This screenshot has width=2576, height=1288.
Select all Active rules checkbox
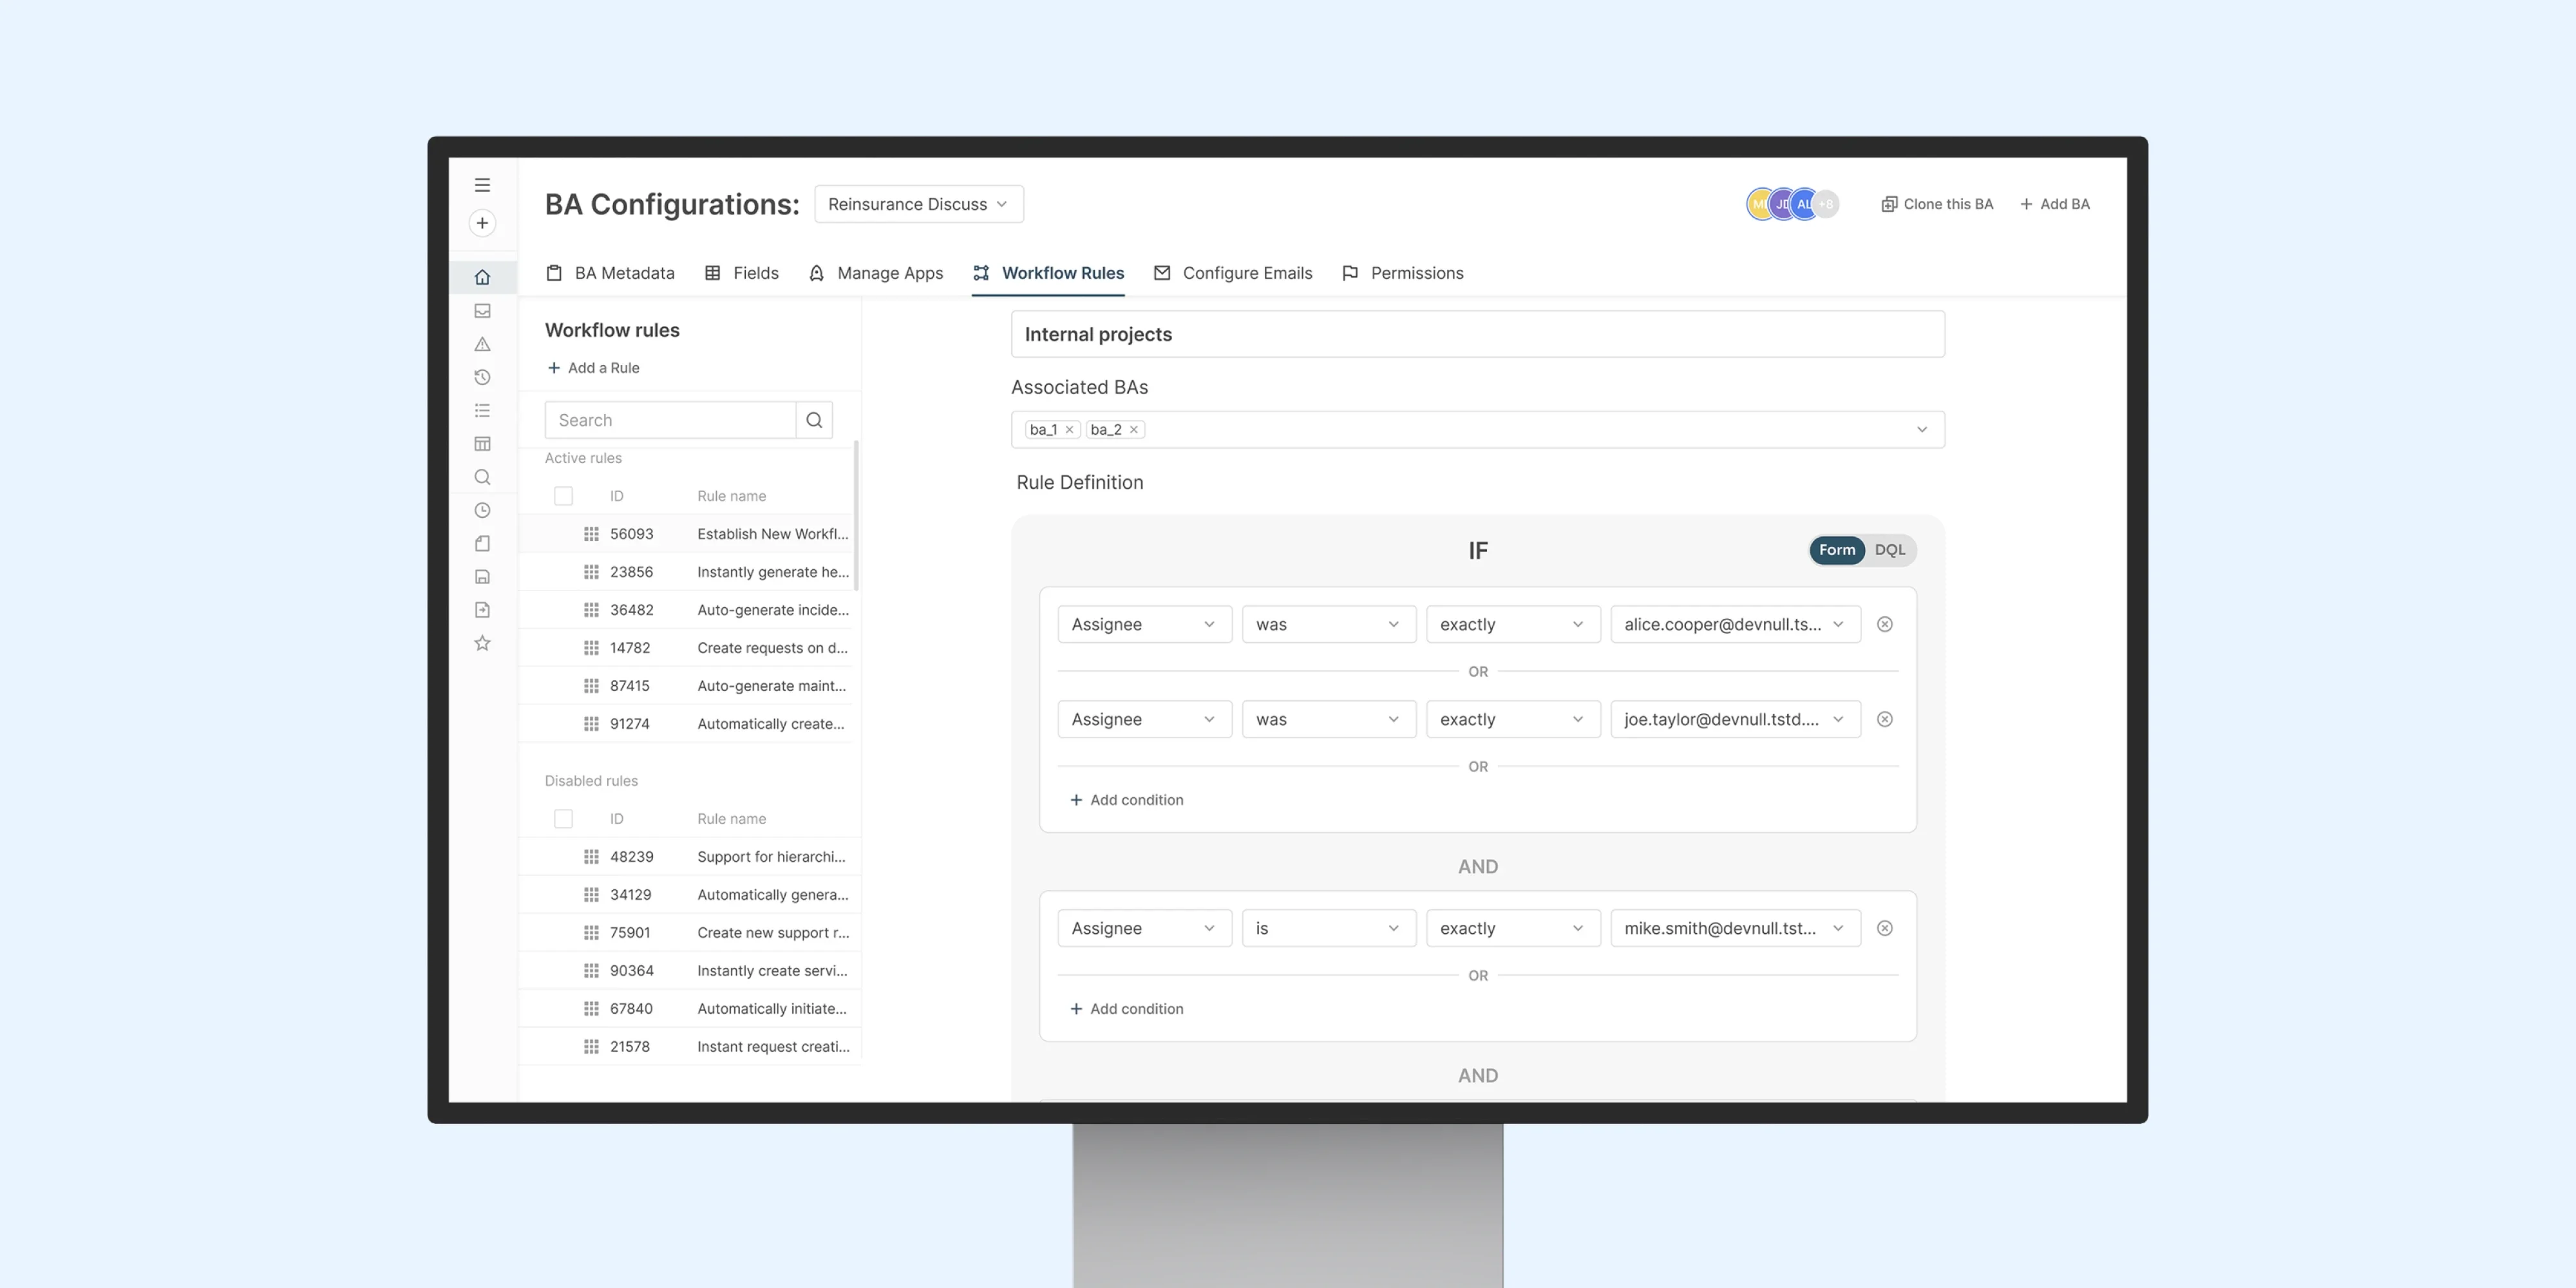pos(563,496)
